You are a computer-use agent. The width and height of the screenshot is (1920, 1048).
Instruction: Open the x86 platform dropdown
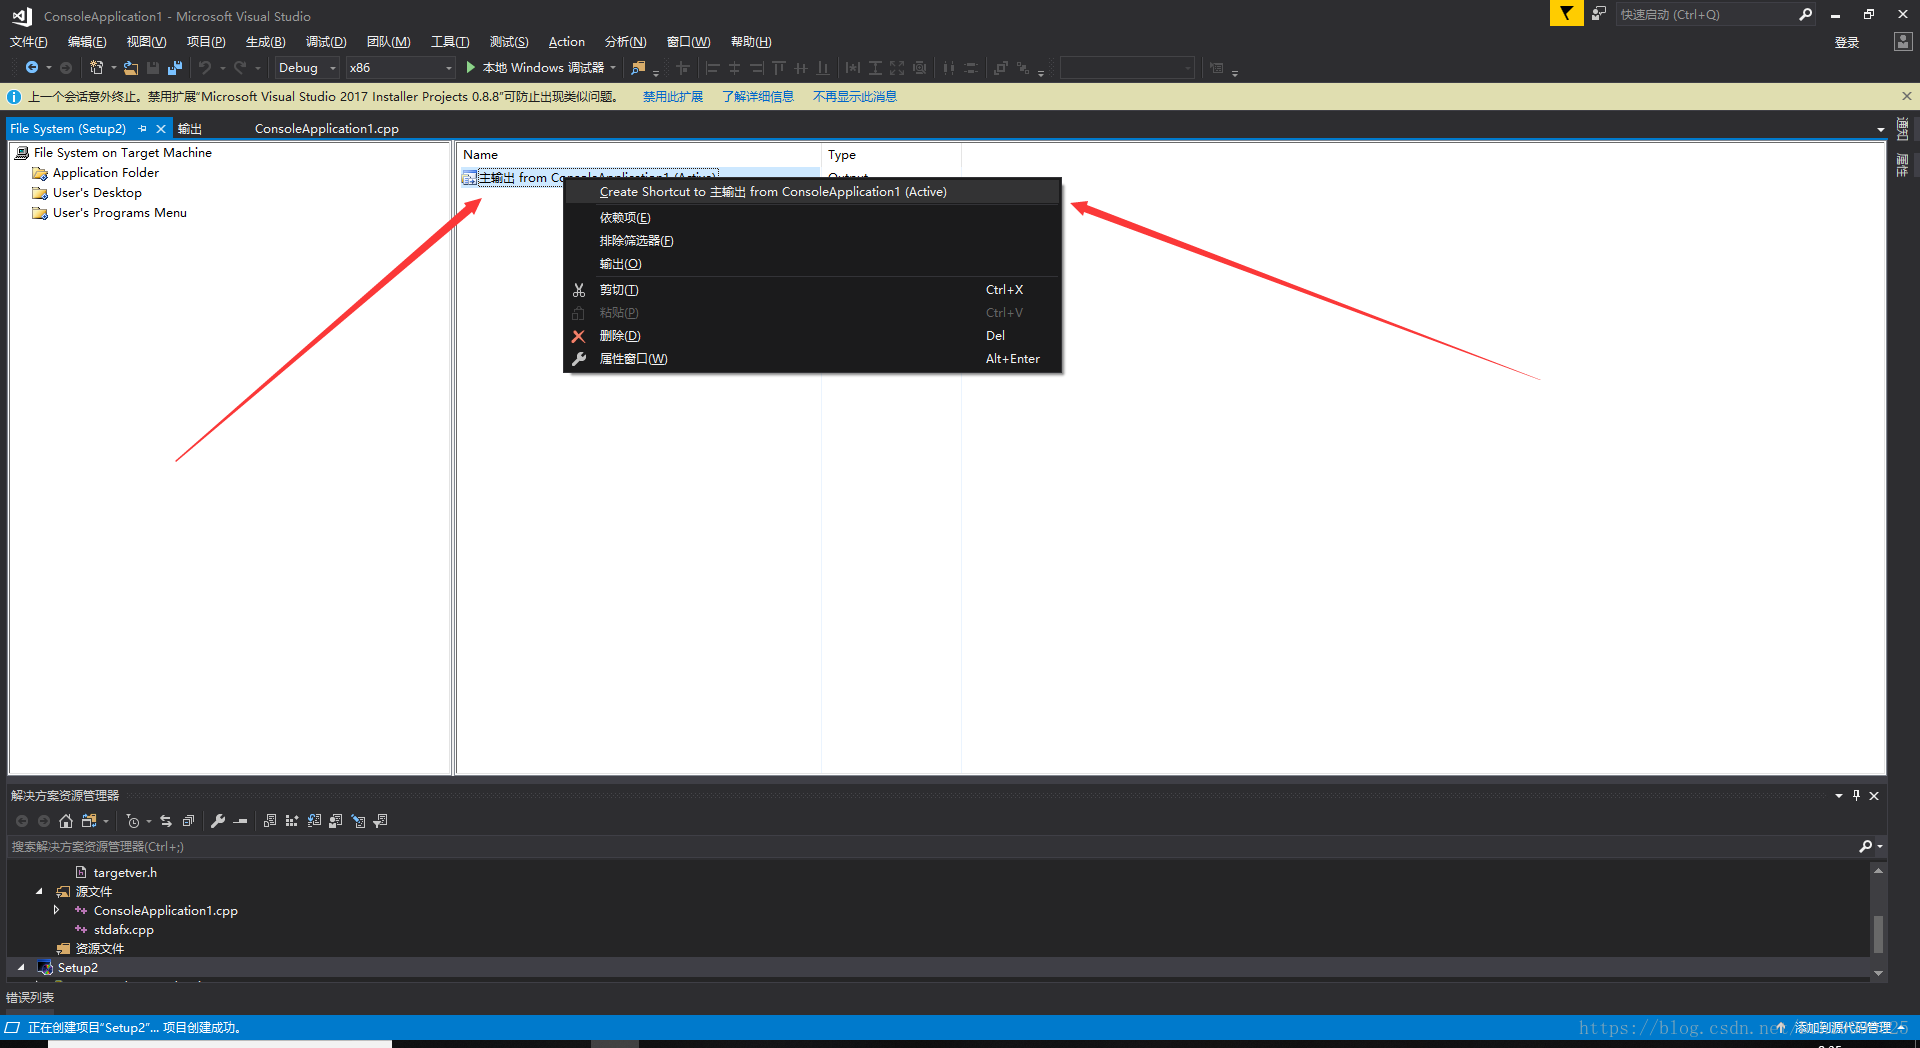pyautogui.click(x=400, y=68)
